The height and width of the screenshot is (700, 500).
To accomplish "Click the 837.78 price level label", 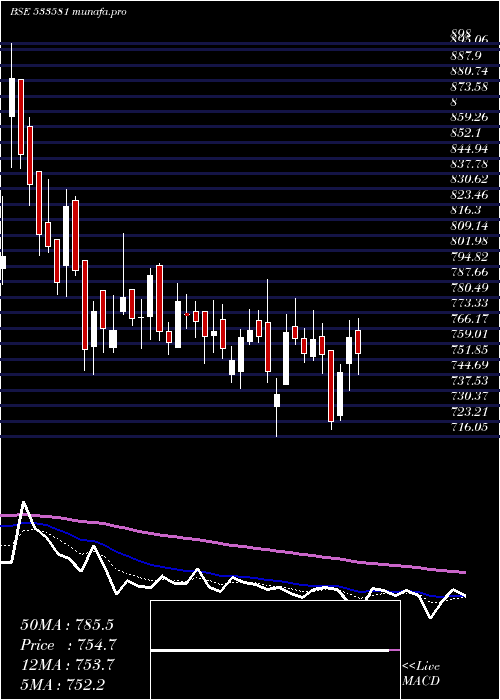I will [469, 164].
